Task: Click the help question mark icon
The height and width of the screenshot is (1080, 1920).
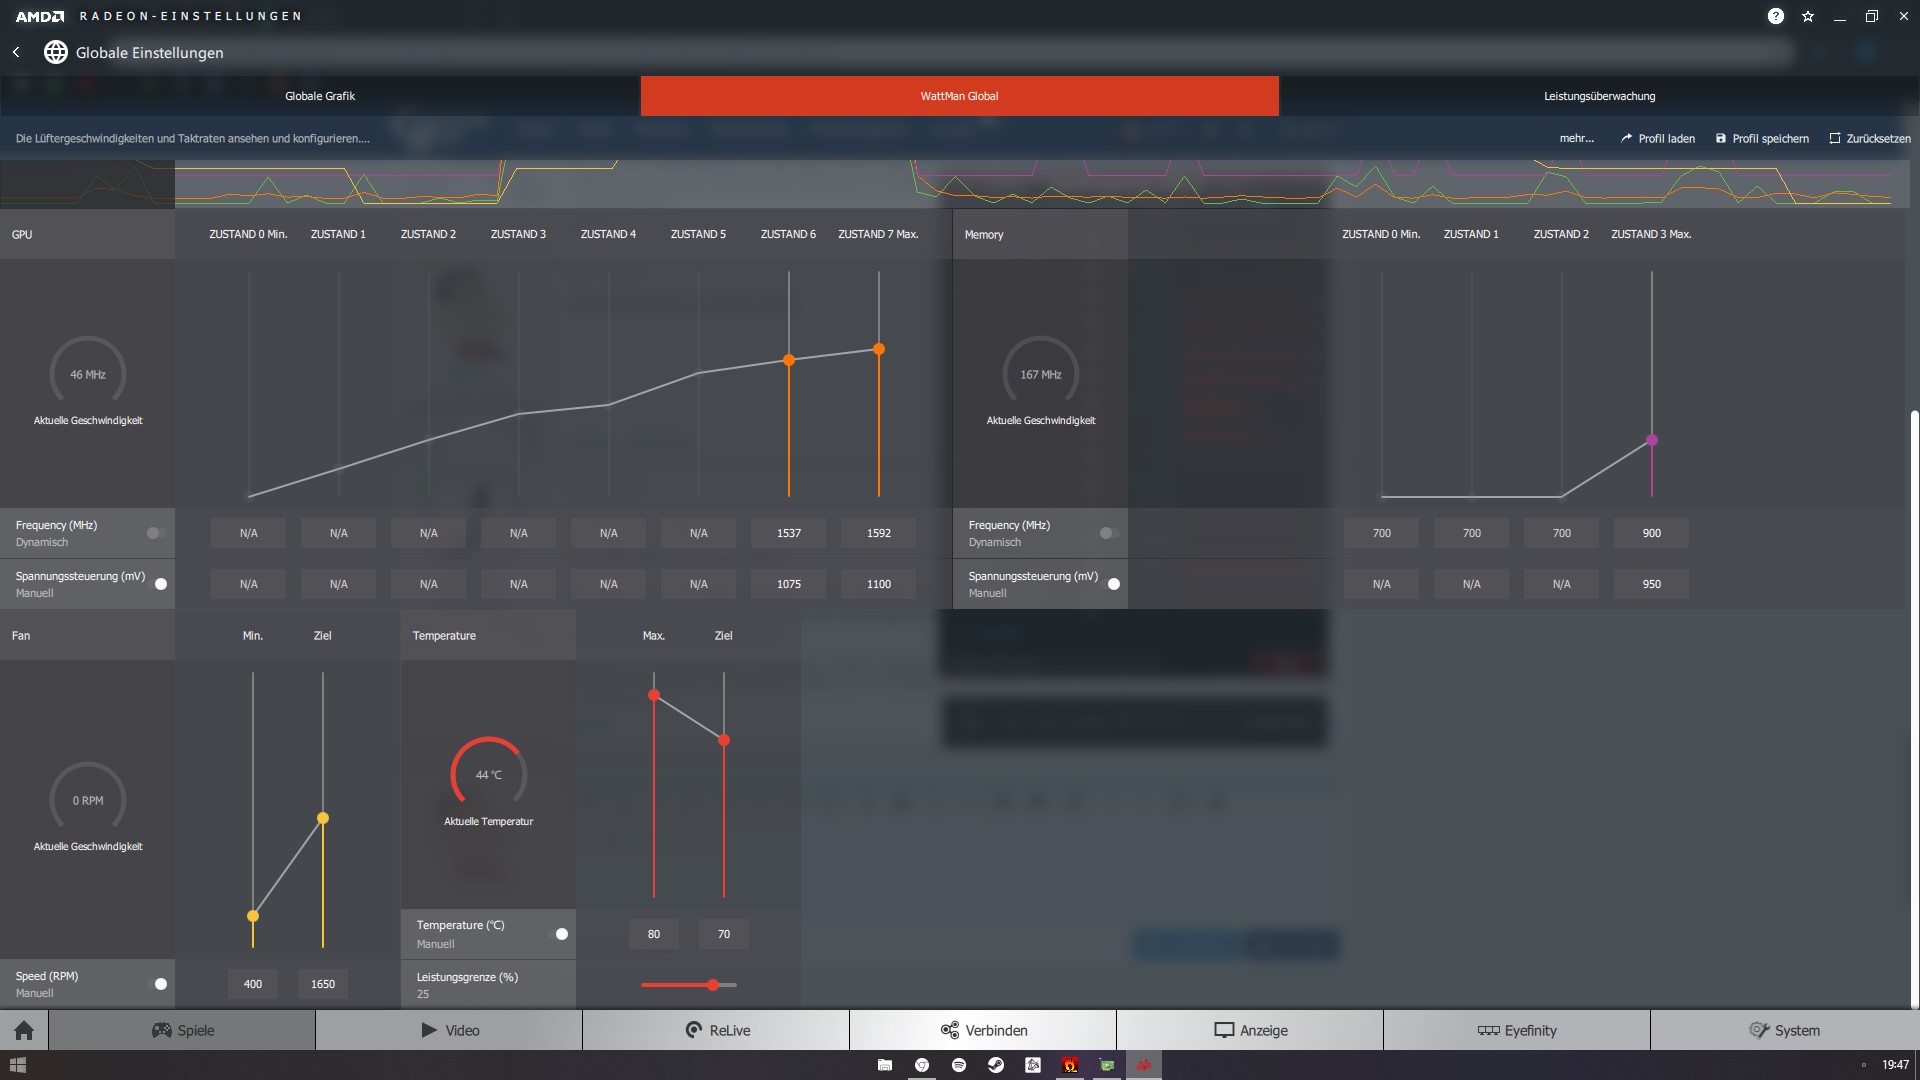Action: click(1776, 15)
